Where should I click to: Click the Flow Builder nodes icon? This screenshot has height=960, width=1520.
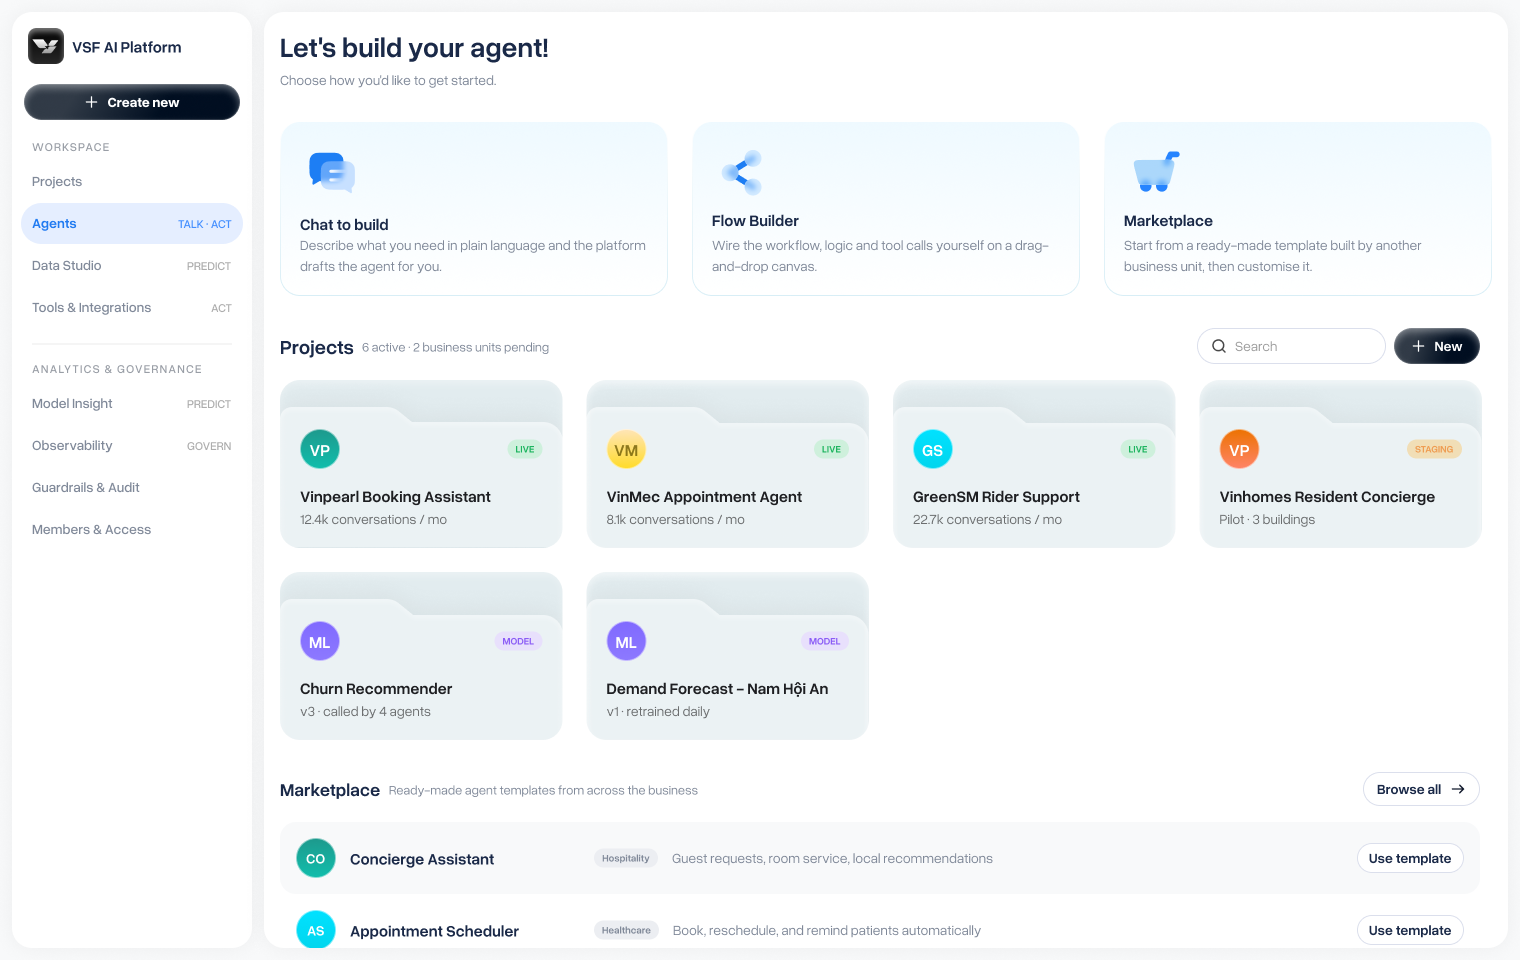coord(742,172)
